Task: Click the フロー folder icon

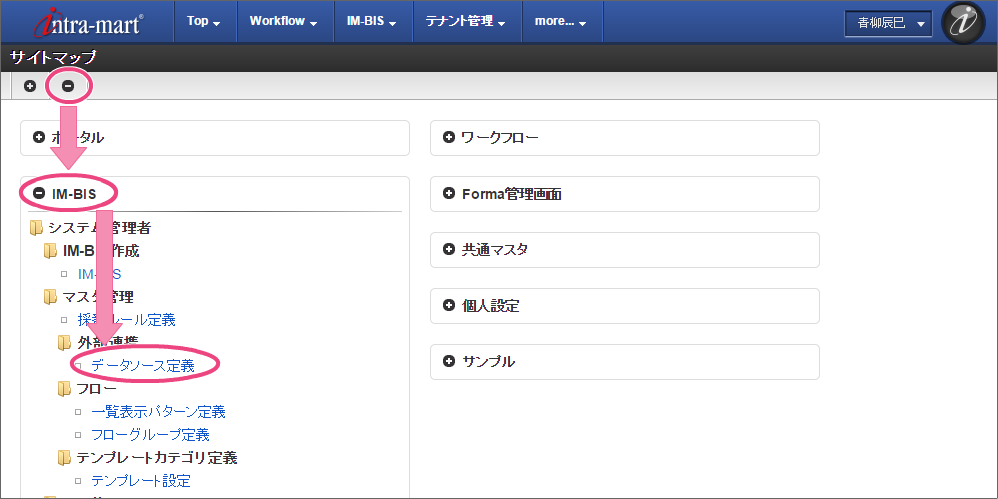Action: (x=65, y=389)
